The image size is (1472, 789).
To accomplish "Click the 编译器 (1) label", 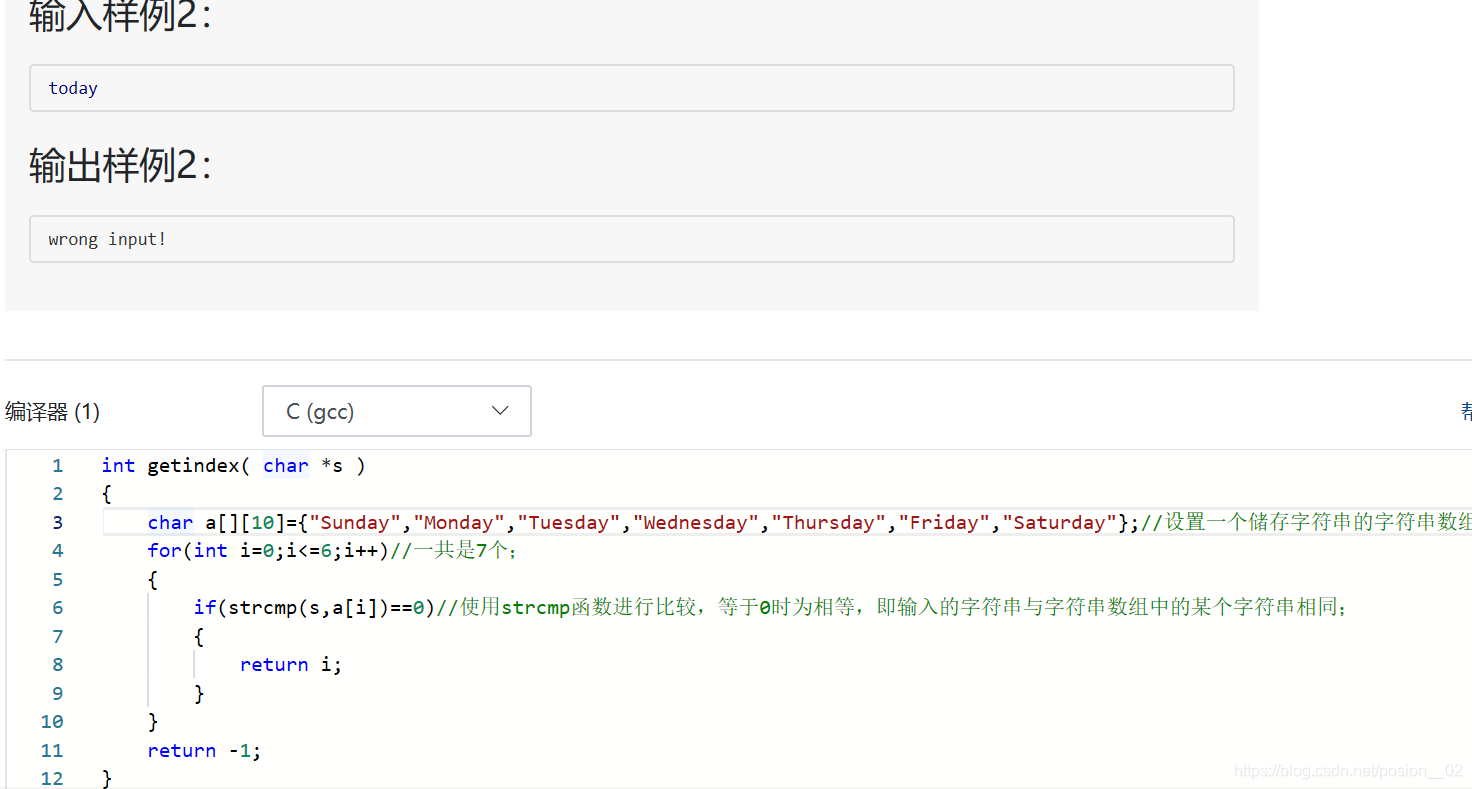I will pos(52,412).
